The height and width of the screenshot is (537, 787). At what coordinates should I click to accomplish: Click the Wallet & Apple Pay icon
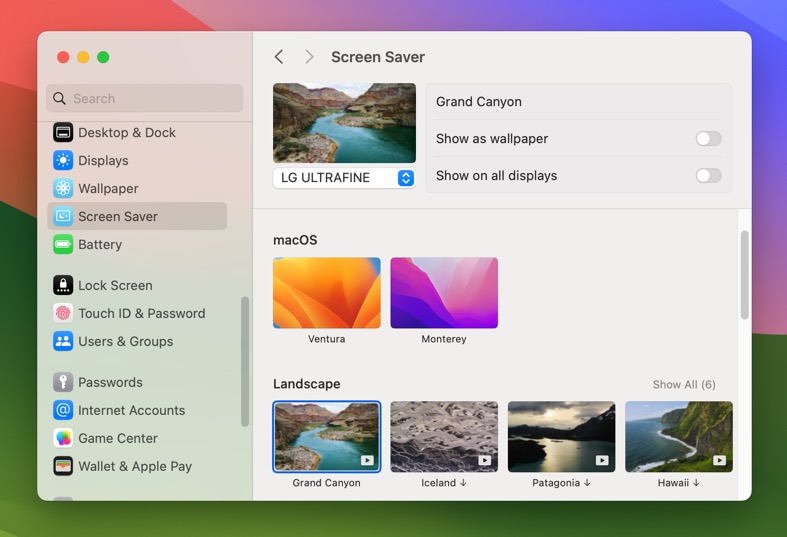pos(63,466)
